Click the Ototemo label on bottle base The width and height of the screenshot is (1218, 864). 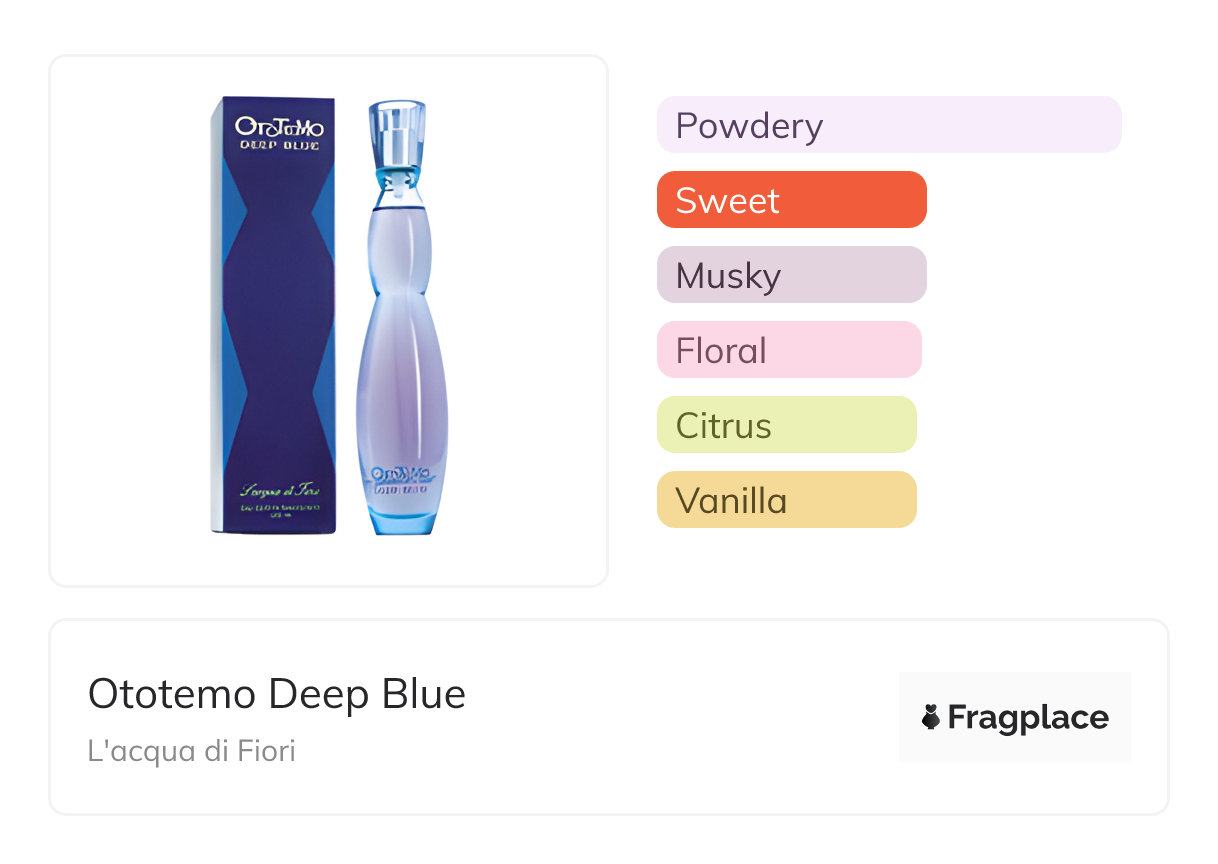tap(400, 476)
